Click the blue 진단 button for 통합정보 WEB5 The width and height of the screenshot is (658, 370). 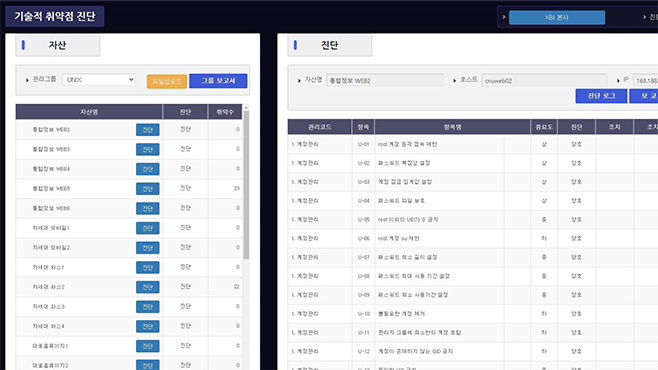(x=147, y=189)
